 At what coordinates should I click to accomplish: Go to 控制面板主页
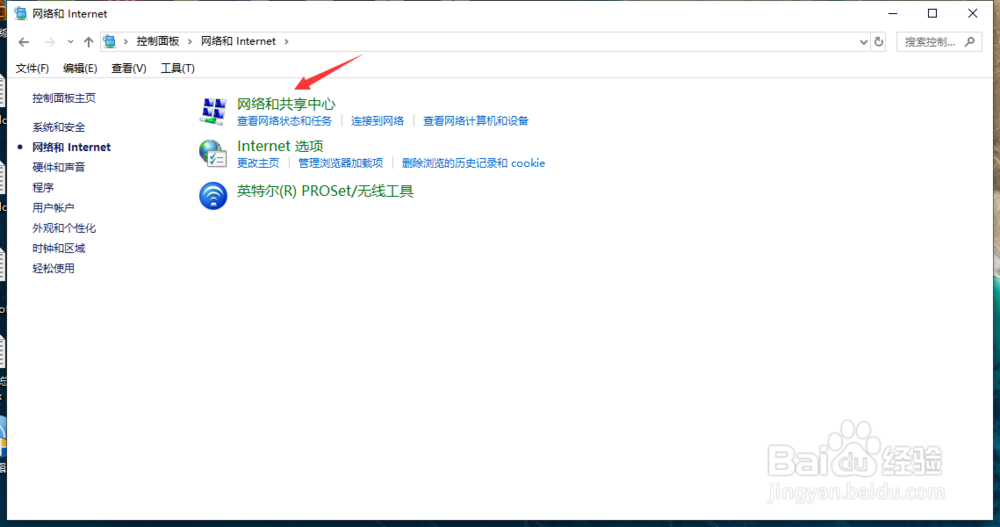coord(64,98)
